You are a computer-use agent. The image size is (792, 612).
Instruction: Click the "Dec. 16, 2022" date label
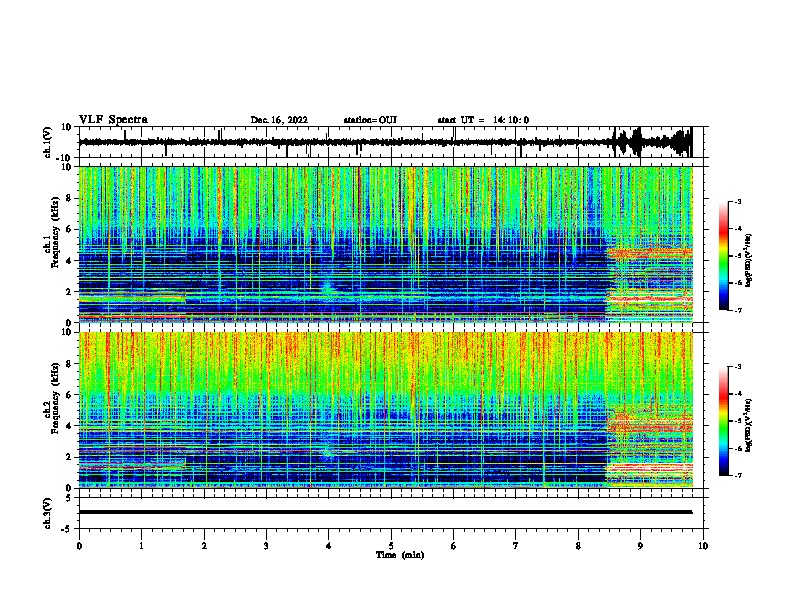(279, 120)
